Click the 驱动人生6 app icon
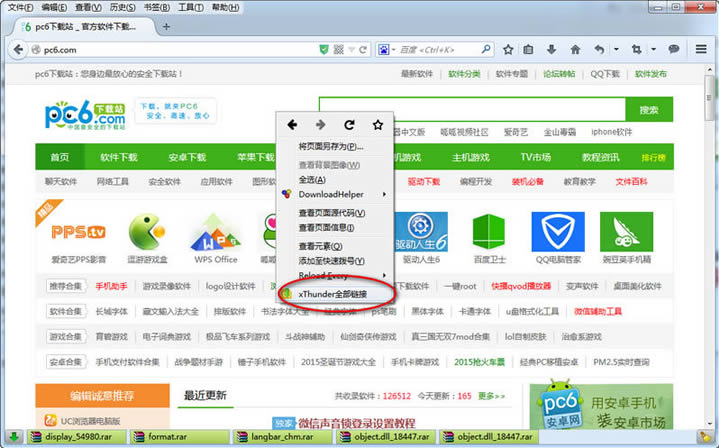Screen dimensions: 719x448 (x=420, y=232)
